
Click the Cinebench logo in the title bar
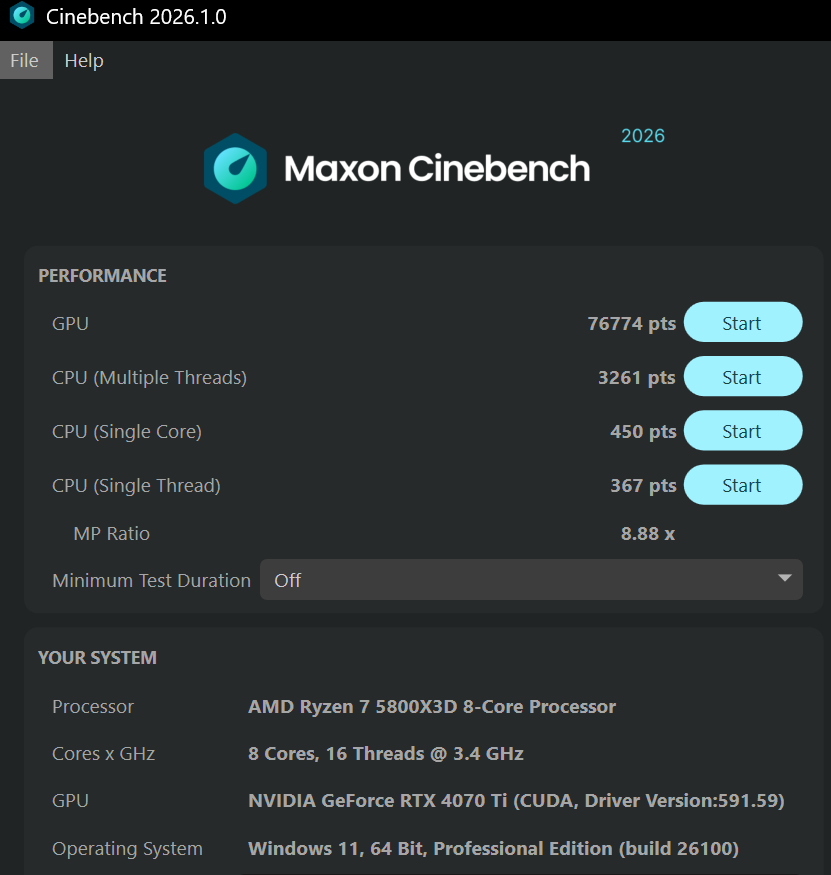21,16
